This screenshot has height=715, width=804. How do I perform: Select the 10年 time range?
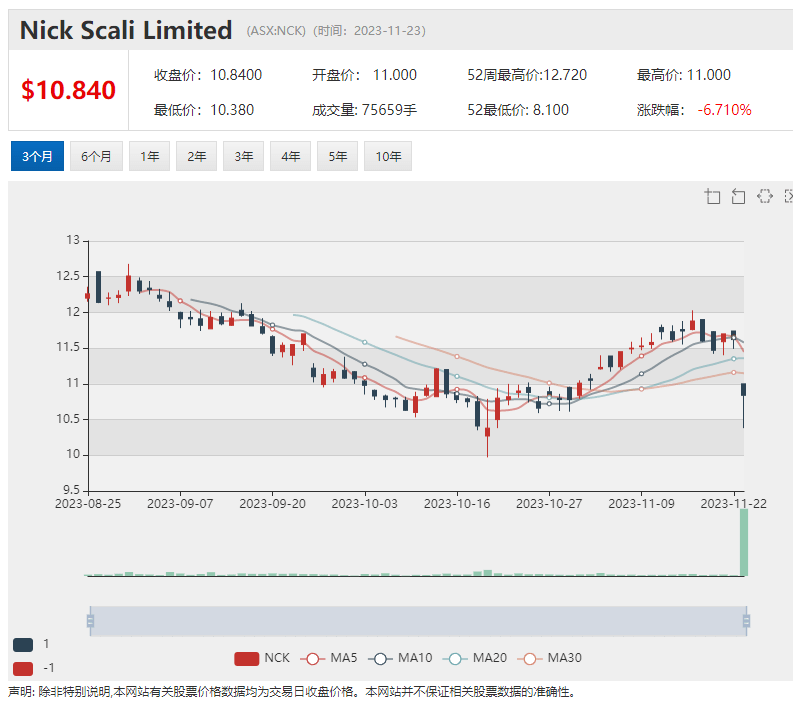coord(388,157)
